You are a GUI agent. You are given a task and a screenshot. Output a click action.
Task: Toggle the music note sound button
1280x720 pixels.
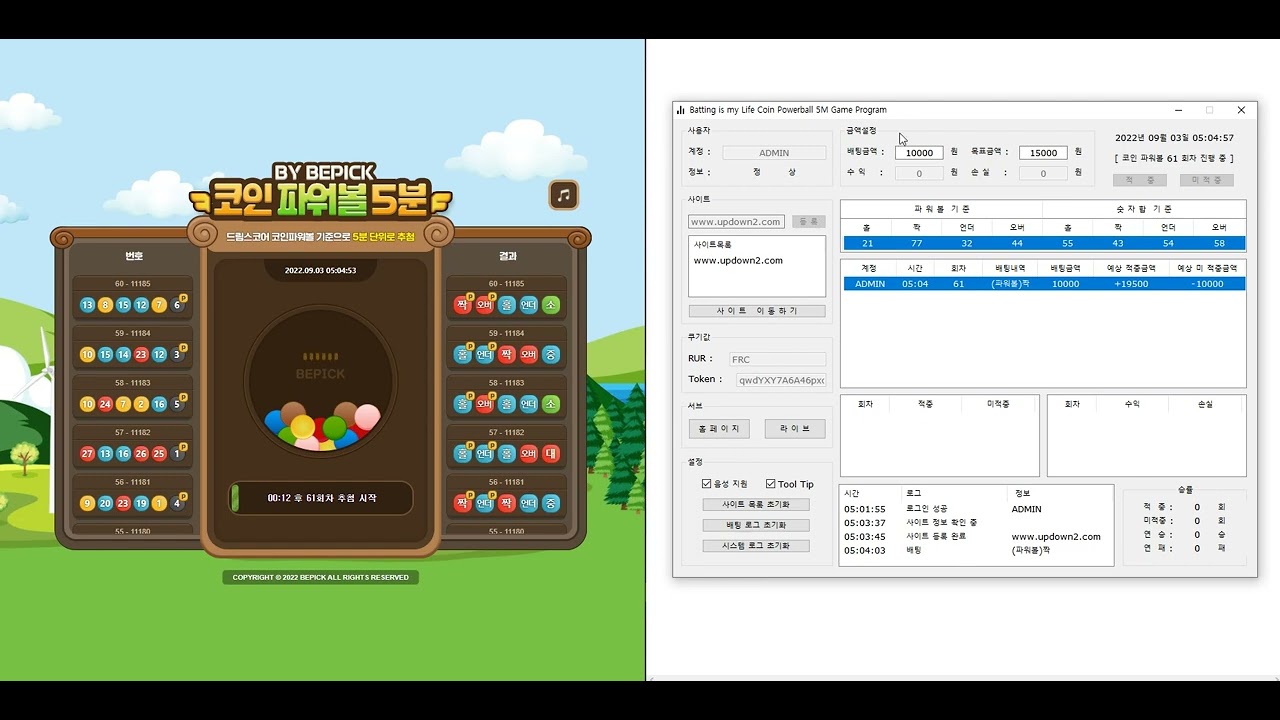[564, 195]
